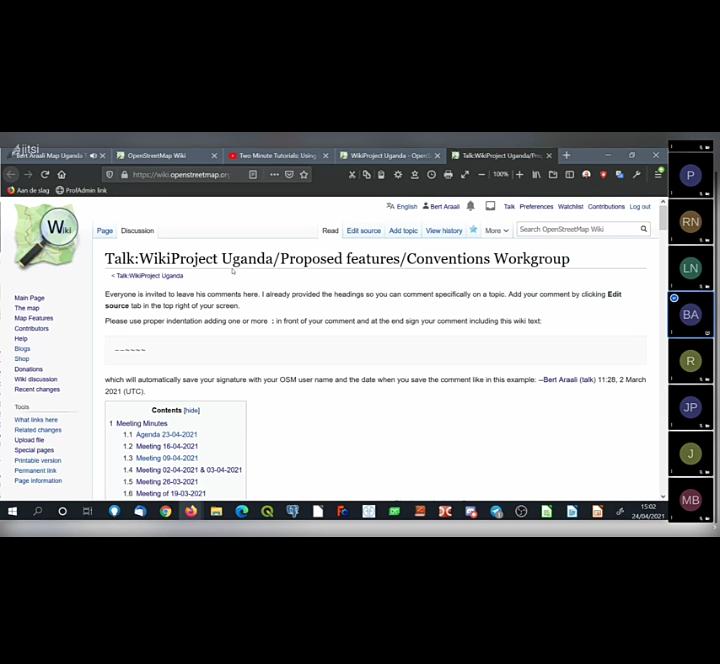The height and width of the screenshot is (664, 720).
Task: Click in the Search OpenStreetMap Wiki field
Action: (578, 229)
